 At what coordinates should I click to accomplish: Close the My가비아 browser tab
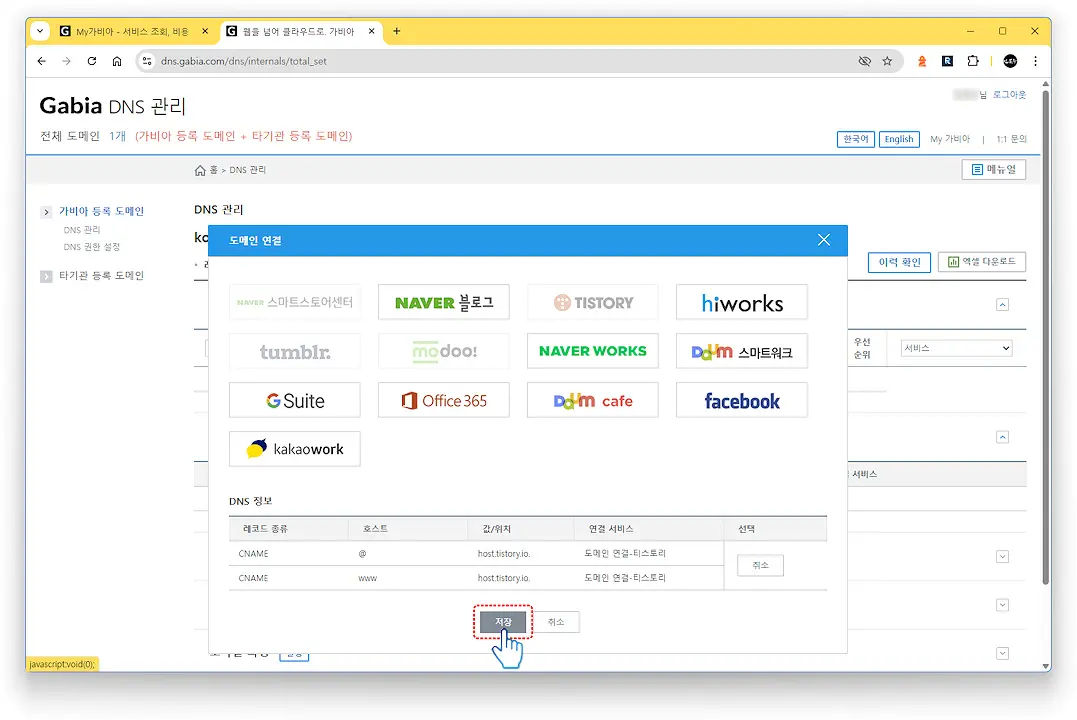coord(205,32)
